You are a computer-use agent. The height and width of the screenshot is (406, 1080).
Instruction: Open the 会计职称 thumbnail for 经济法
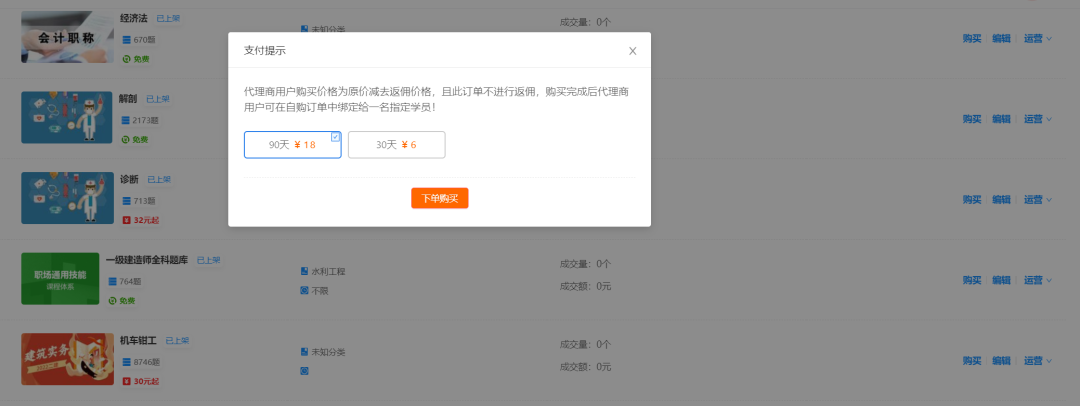[x=68, y=37]
